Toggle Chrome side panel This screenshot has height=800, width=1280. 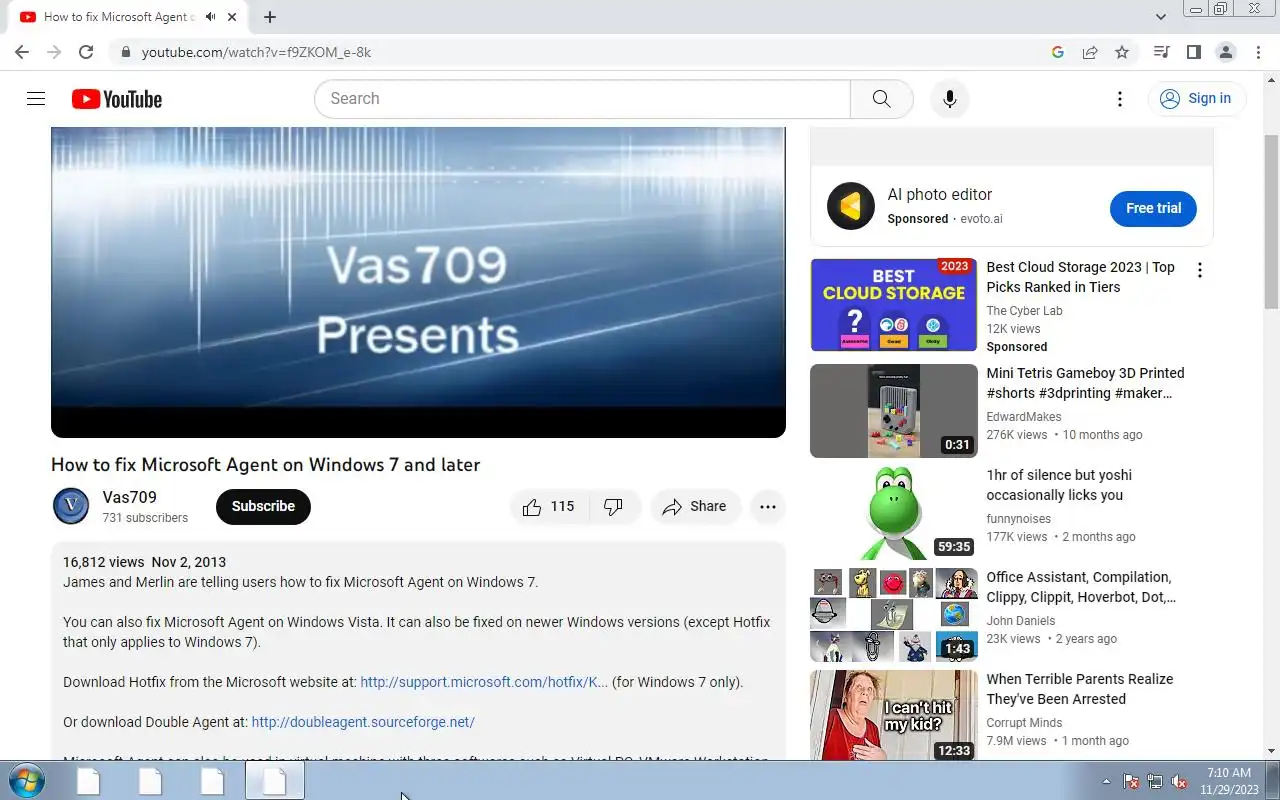click(1193, 52)
